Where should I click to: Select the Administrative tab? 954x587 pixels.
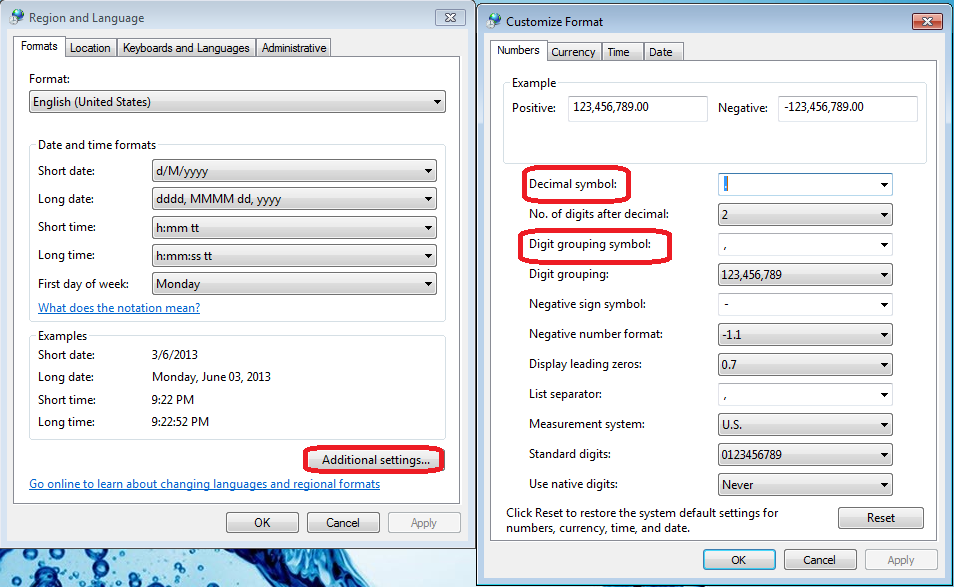point(292,47)
